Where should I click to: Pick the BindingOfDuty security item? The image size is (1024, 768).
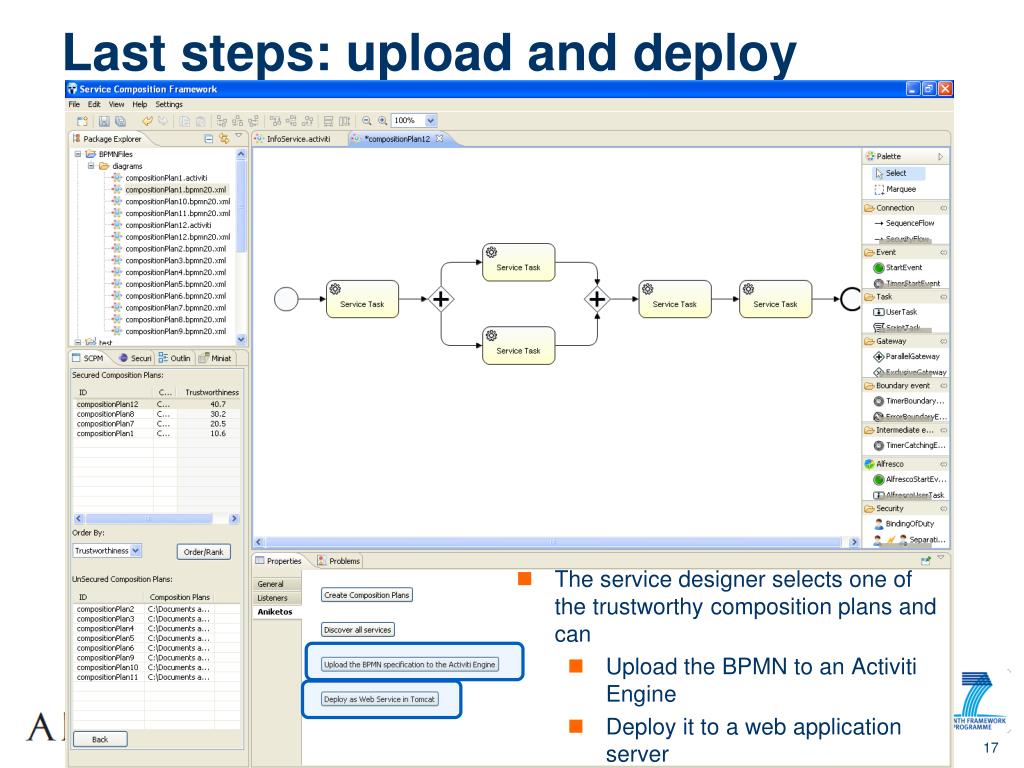coord(904,523)
